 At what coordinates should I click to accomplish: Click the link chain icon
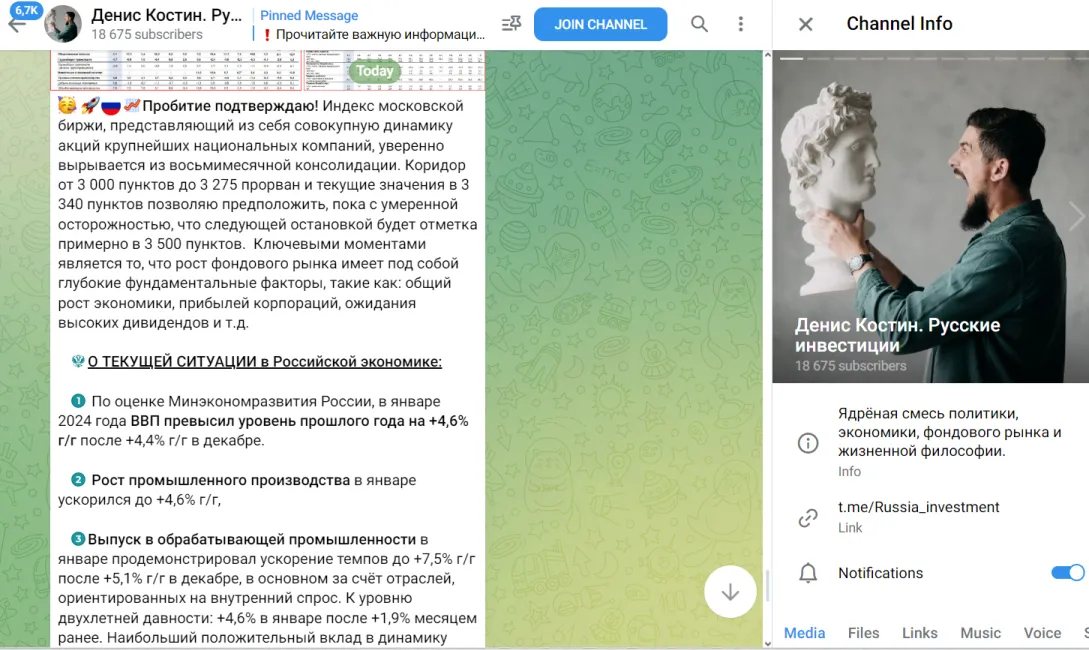(808, 517)
